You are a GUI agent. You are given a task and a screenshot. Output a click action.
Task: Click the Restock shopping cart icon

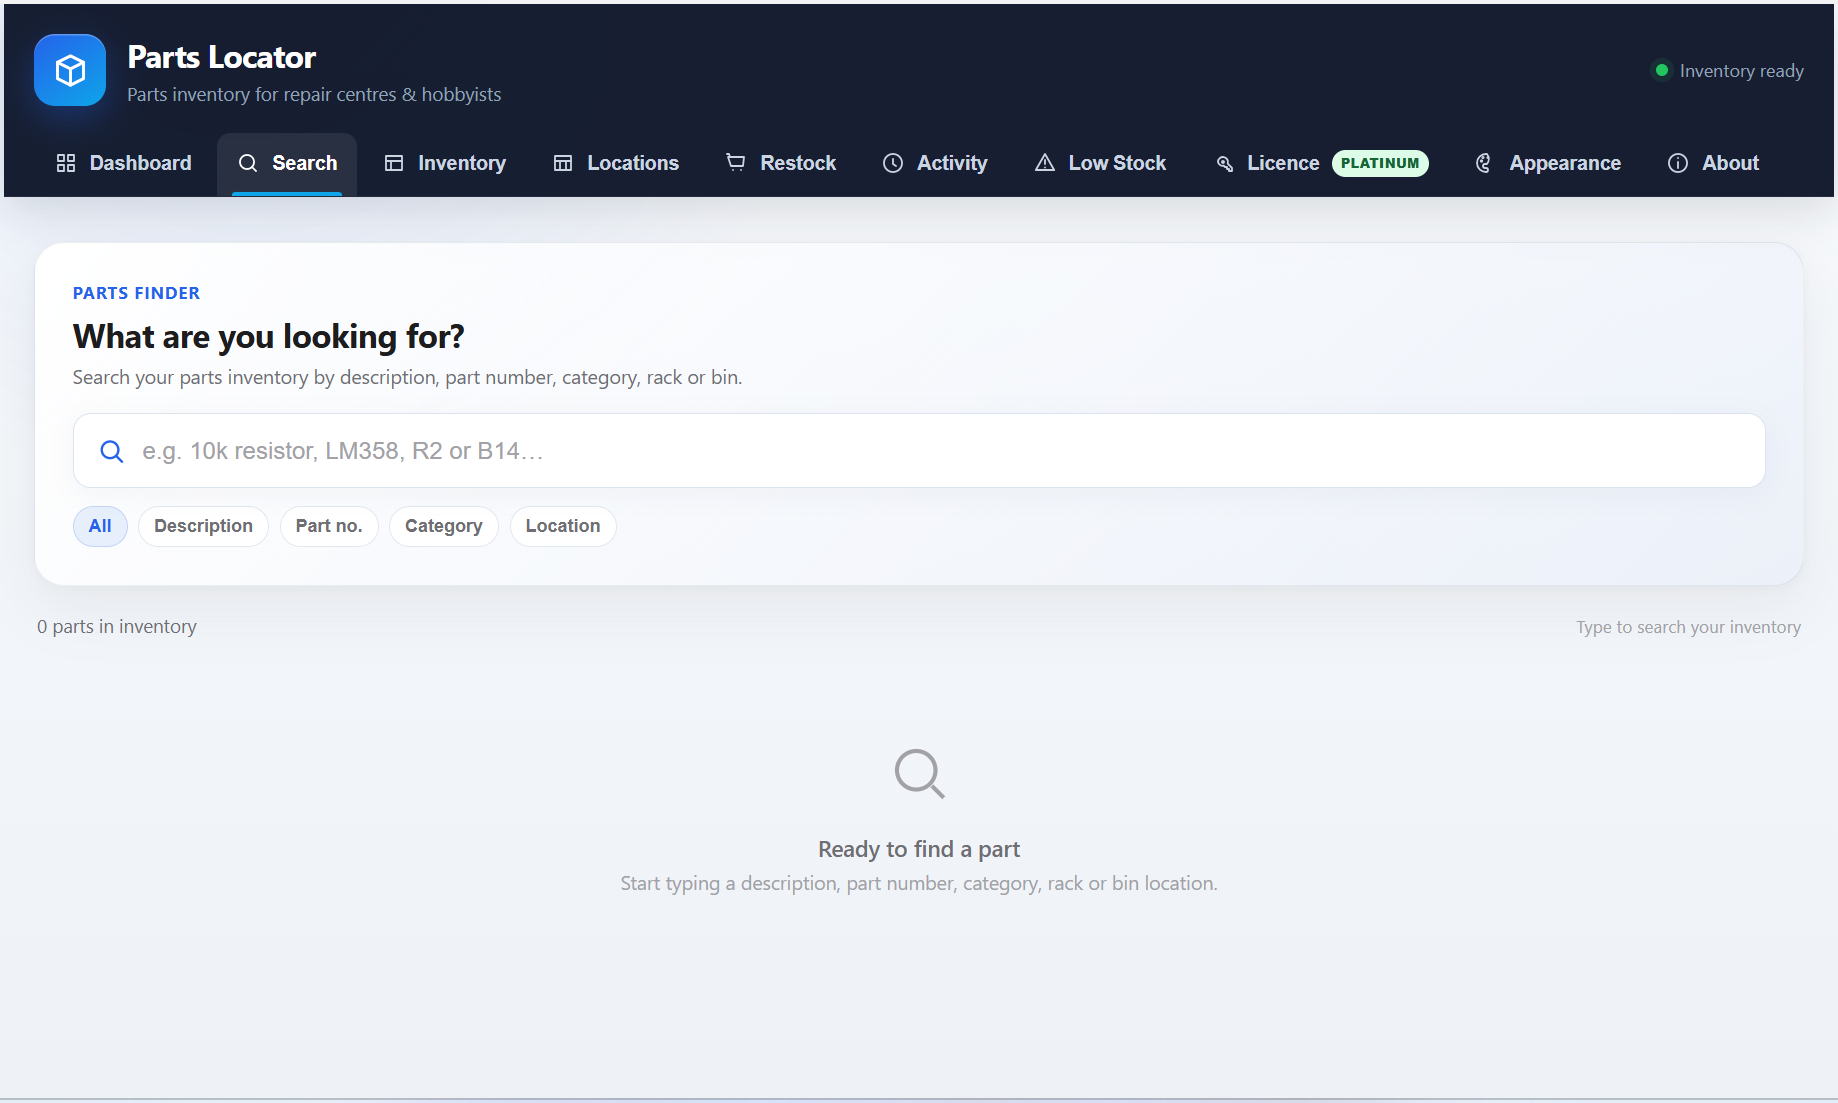point(736,163)
